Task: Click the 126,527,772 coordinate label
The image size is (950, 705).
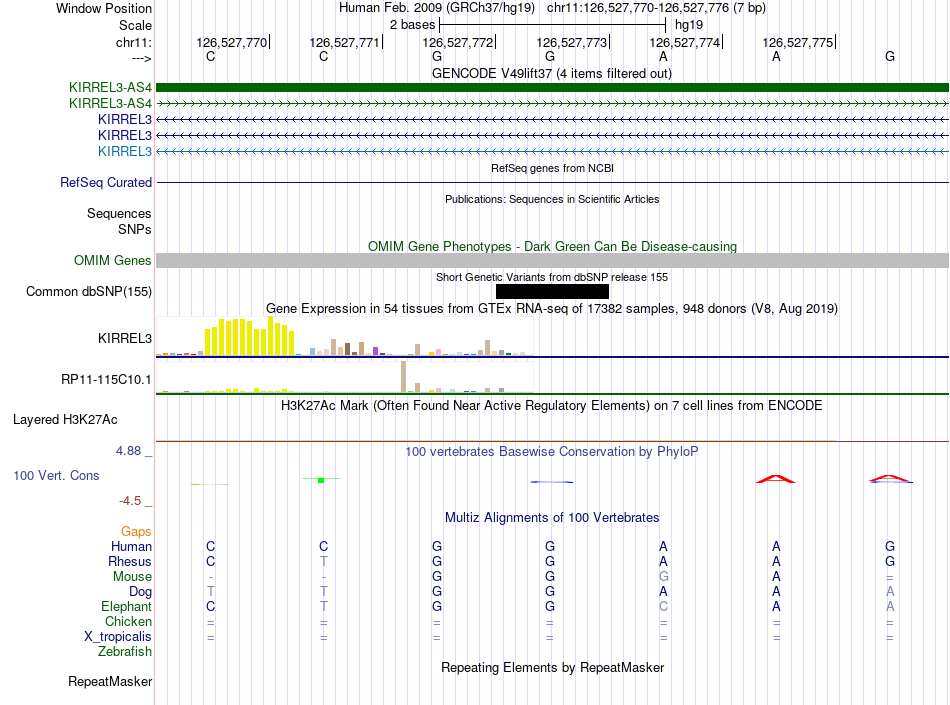Action: pos(457,42)
